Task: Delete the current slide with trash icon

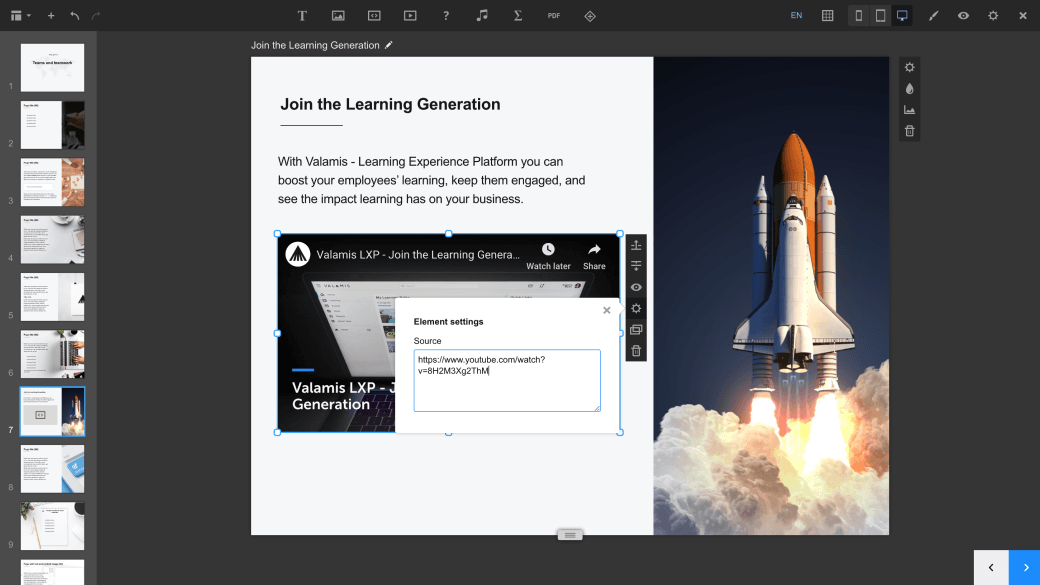Action: 909,131
